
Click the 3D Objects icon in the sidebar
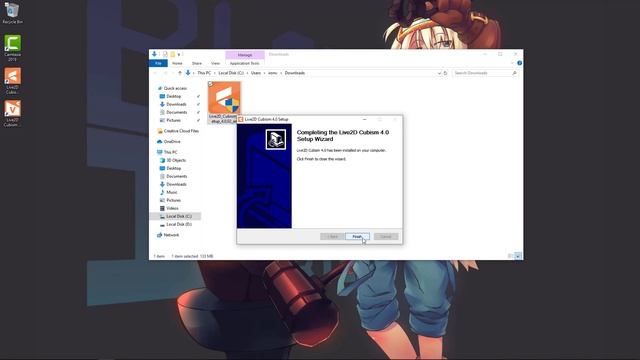(x=162, y=160)
